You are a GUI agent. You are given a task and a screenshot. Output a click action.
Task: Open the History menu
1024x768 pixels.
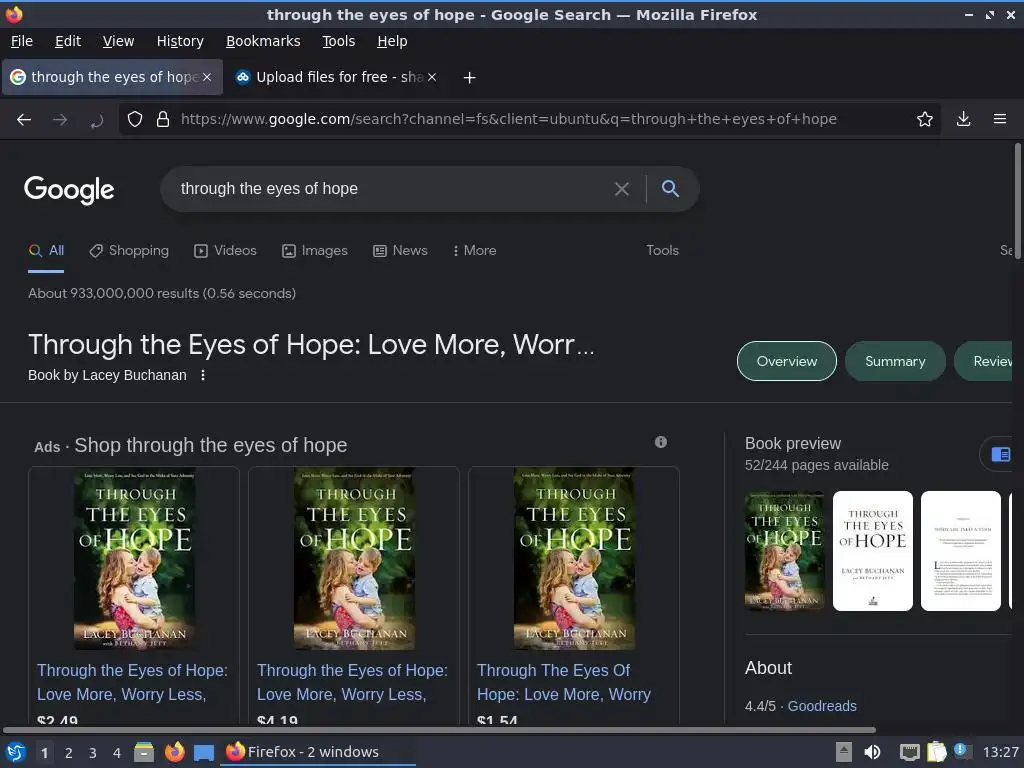[x=180, y=41]
